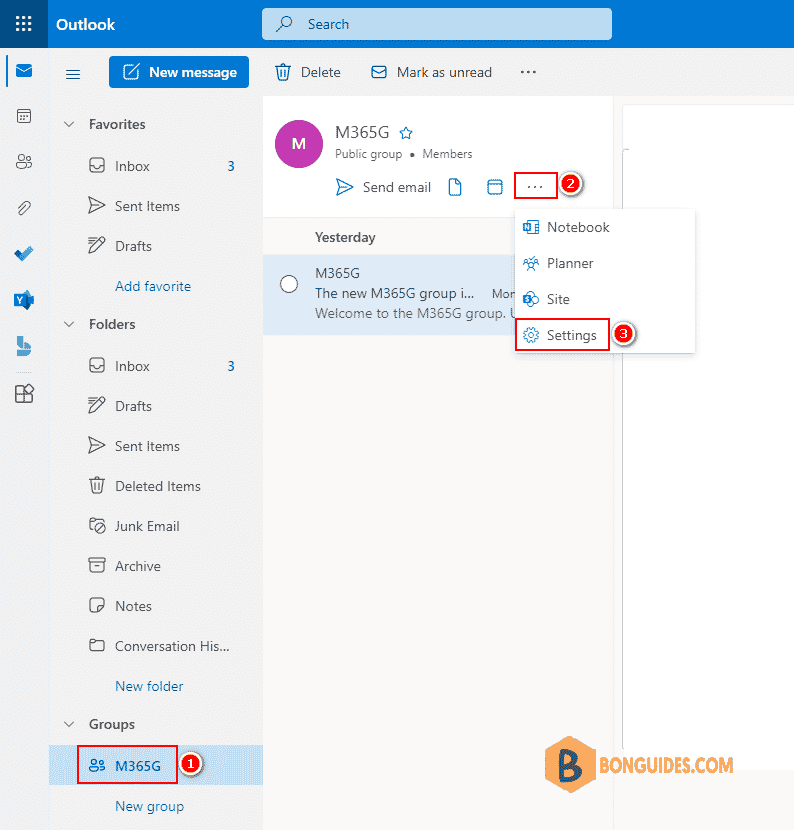The height and width of the screenshot is (830, 794).
Task: Click the New group link
Action: [x=150, y=806]
